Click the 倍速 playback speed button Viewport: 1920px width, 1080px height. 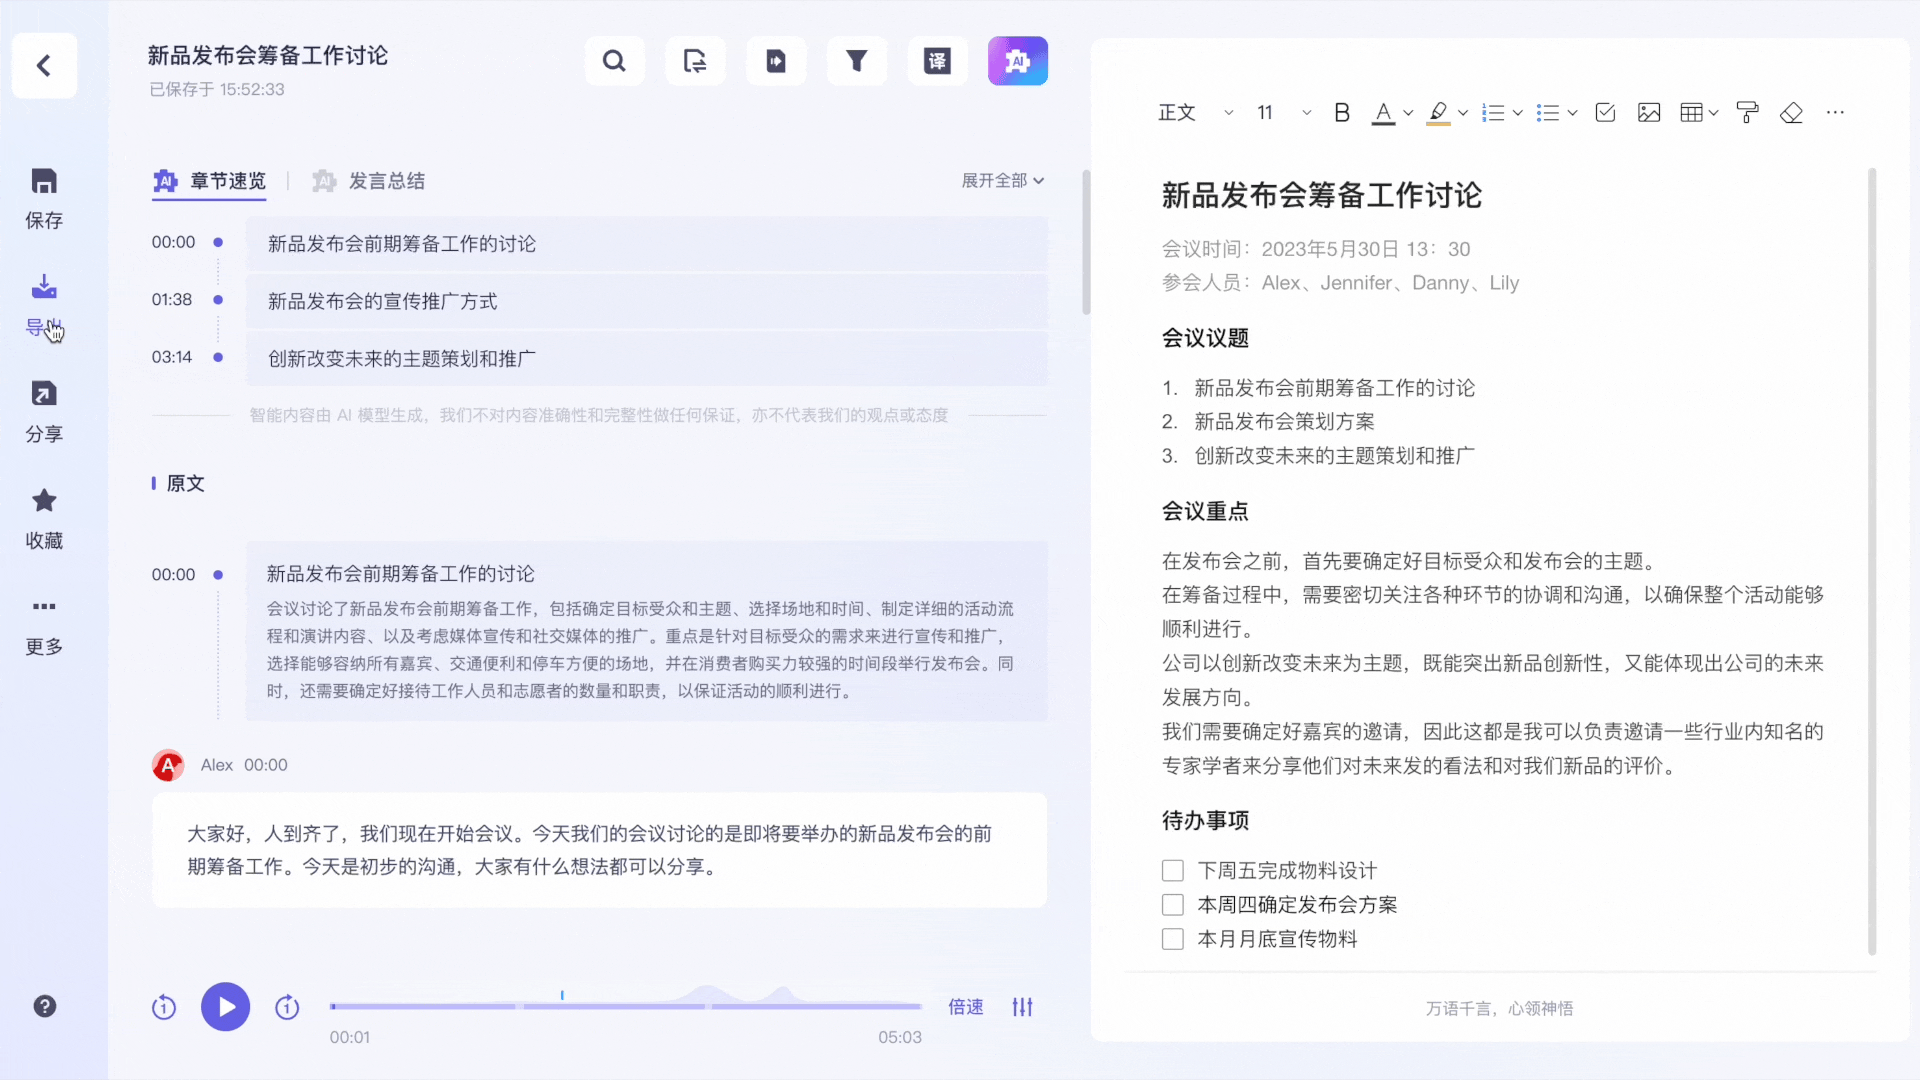[x=963, y=1007]
